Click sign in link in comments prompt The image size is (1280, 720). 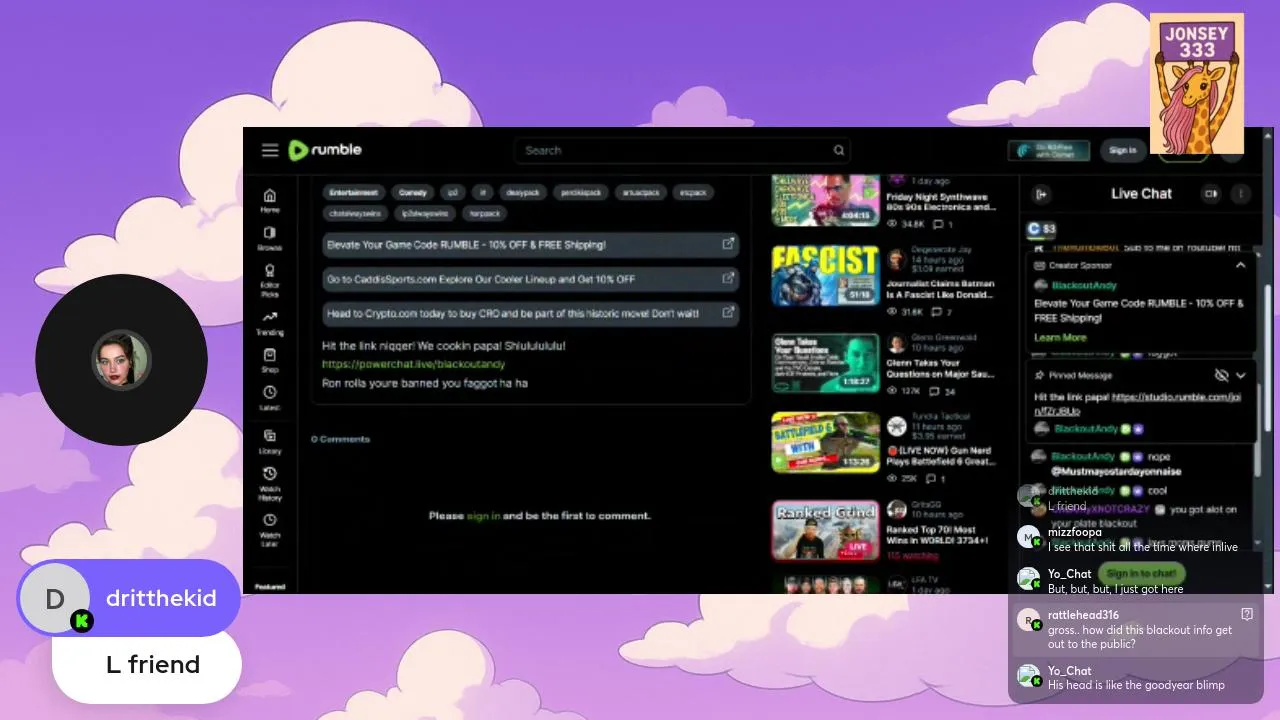click(483, 516)
